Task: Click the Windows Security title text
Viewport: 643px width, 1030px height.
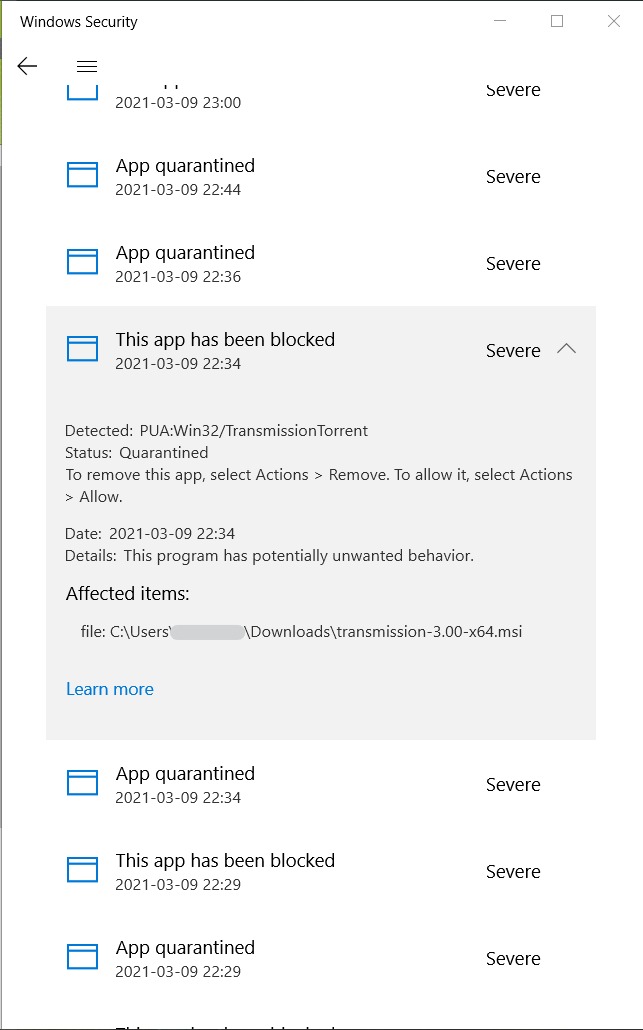Action: [x=79, y=22]
